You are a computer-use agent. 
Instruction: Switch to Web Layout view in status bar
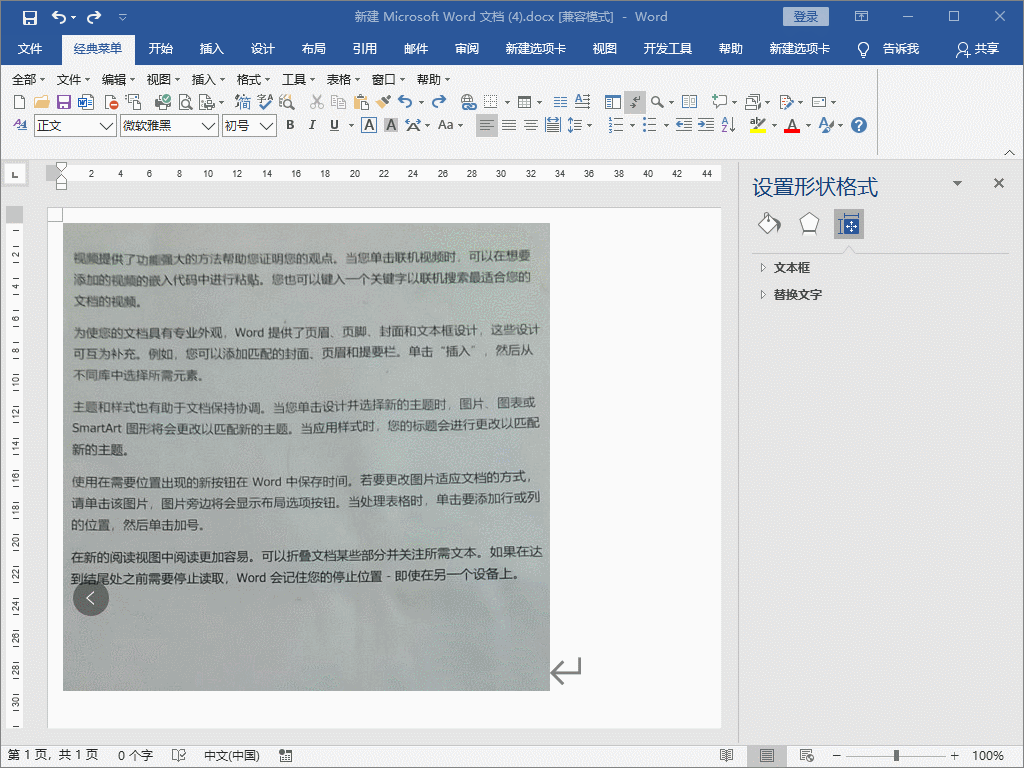coord(807,756)
